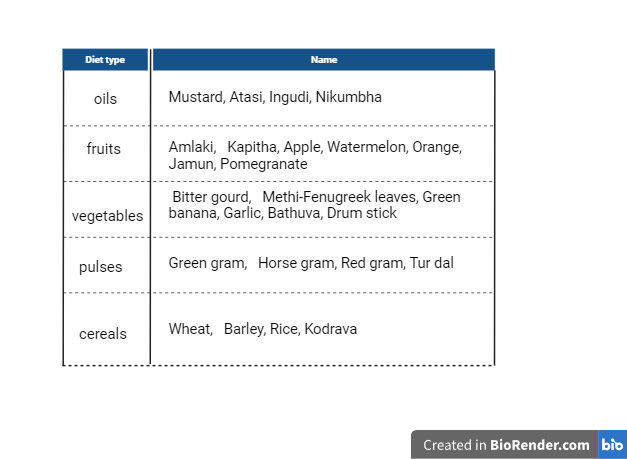Image resolution: width=627 pixels, height=459 pixels.
Task: Click the pulses row label
Action: pyautogui.click(x=100, y=267)
